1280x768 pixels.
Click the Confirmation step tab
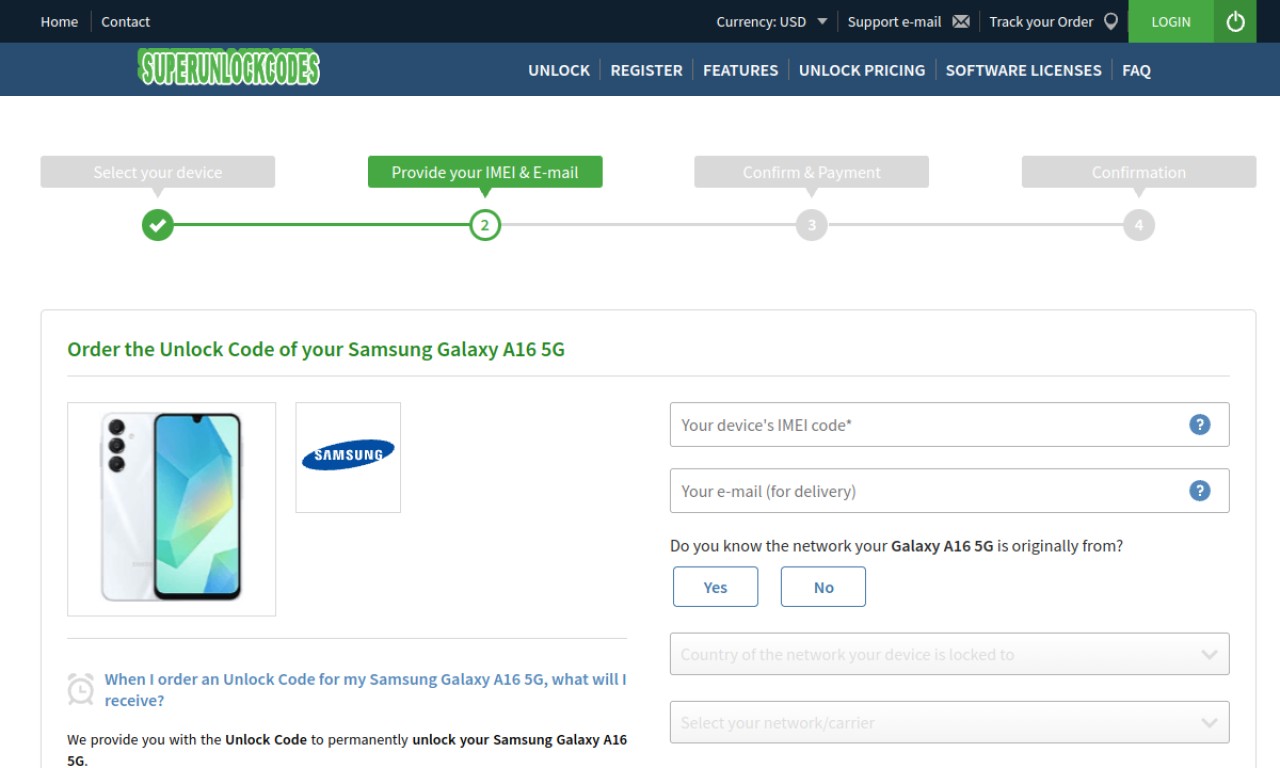(1139, 172)
